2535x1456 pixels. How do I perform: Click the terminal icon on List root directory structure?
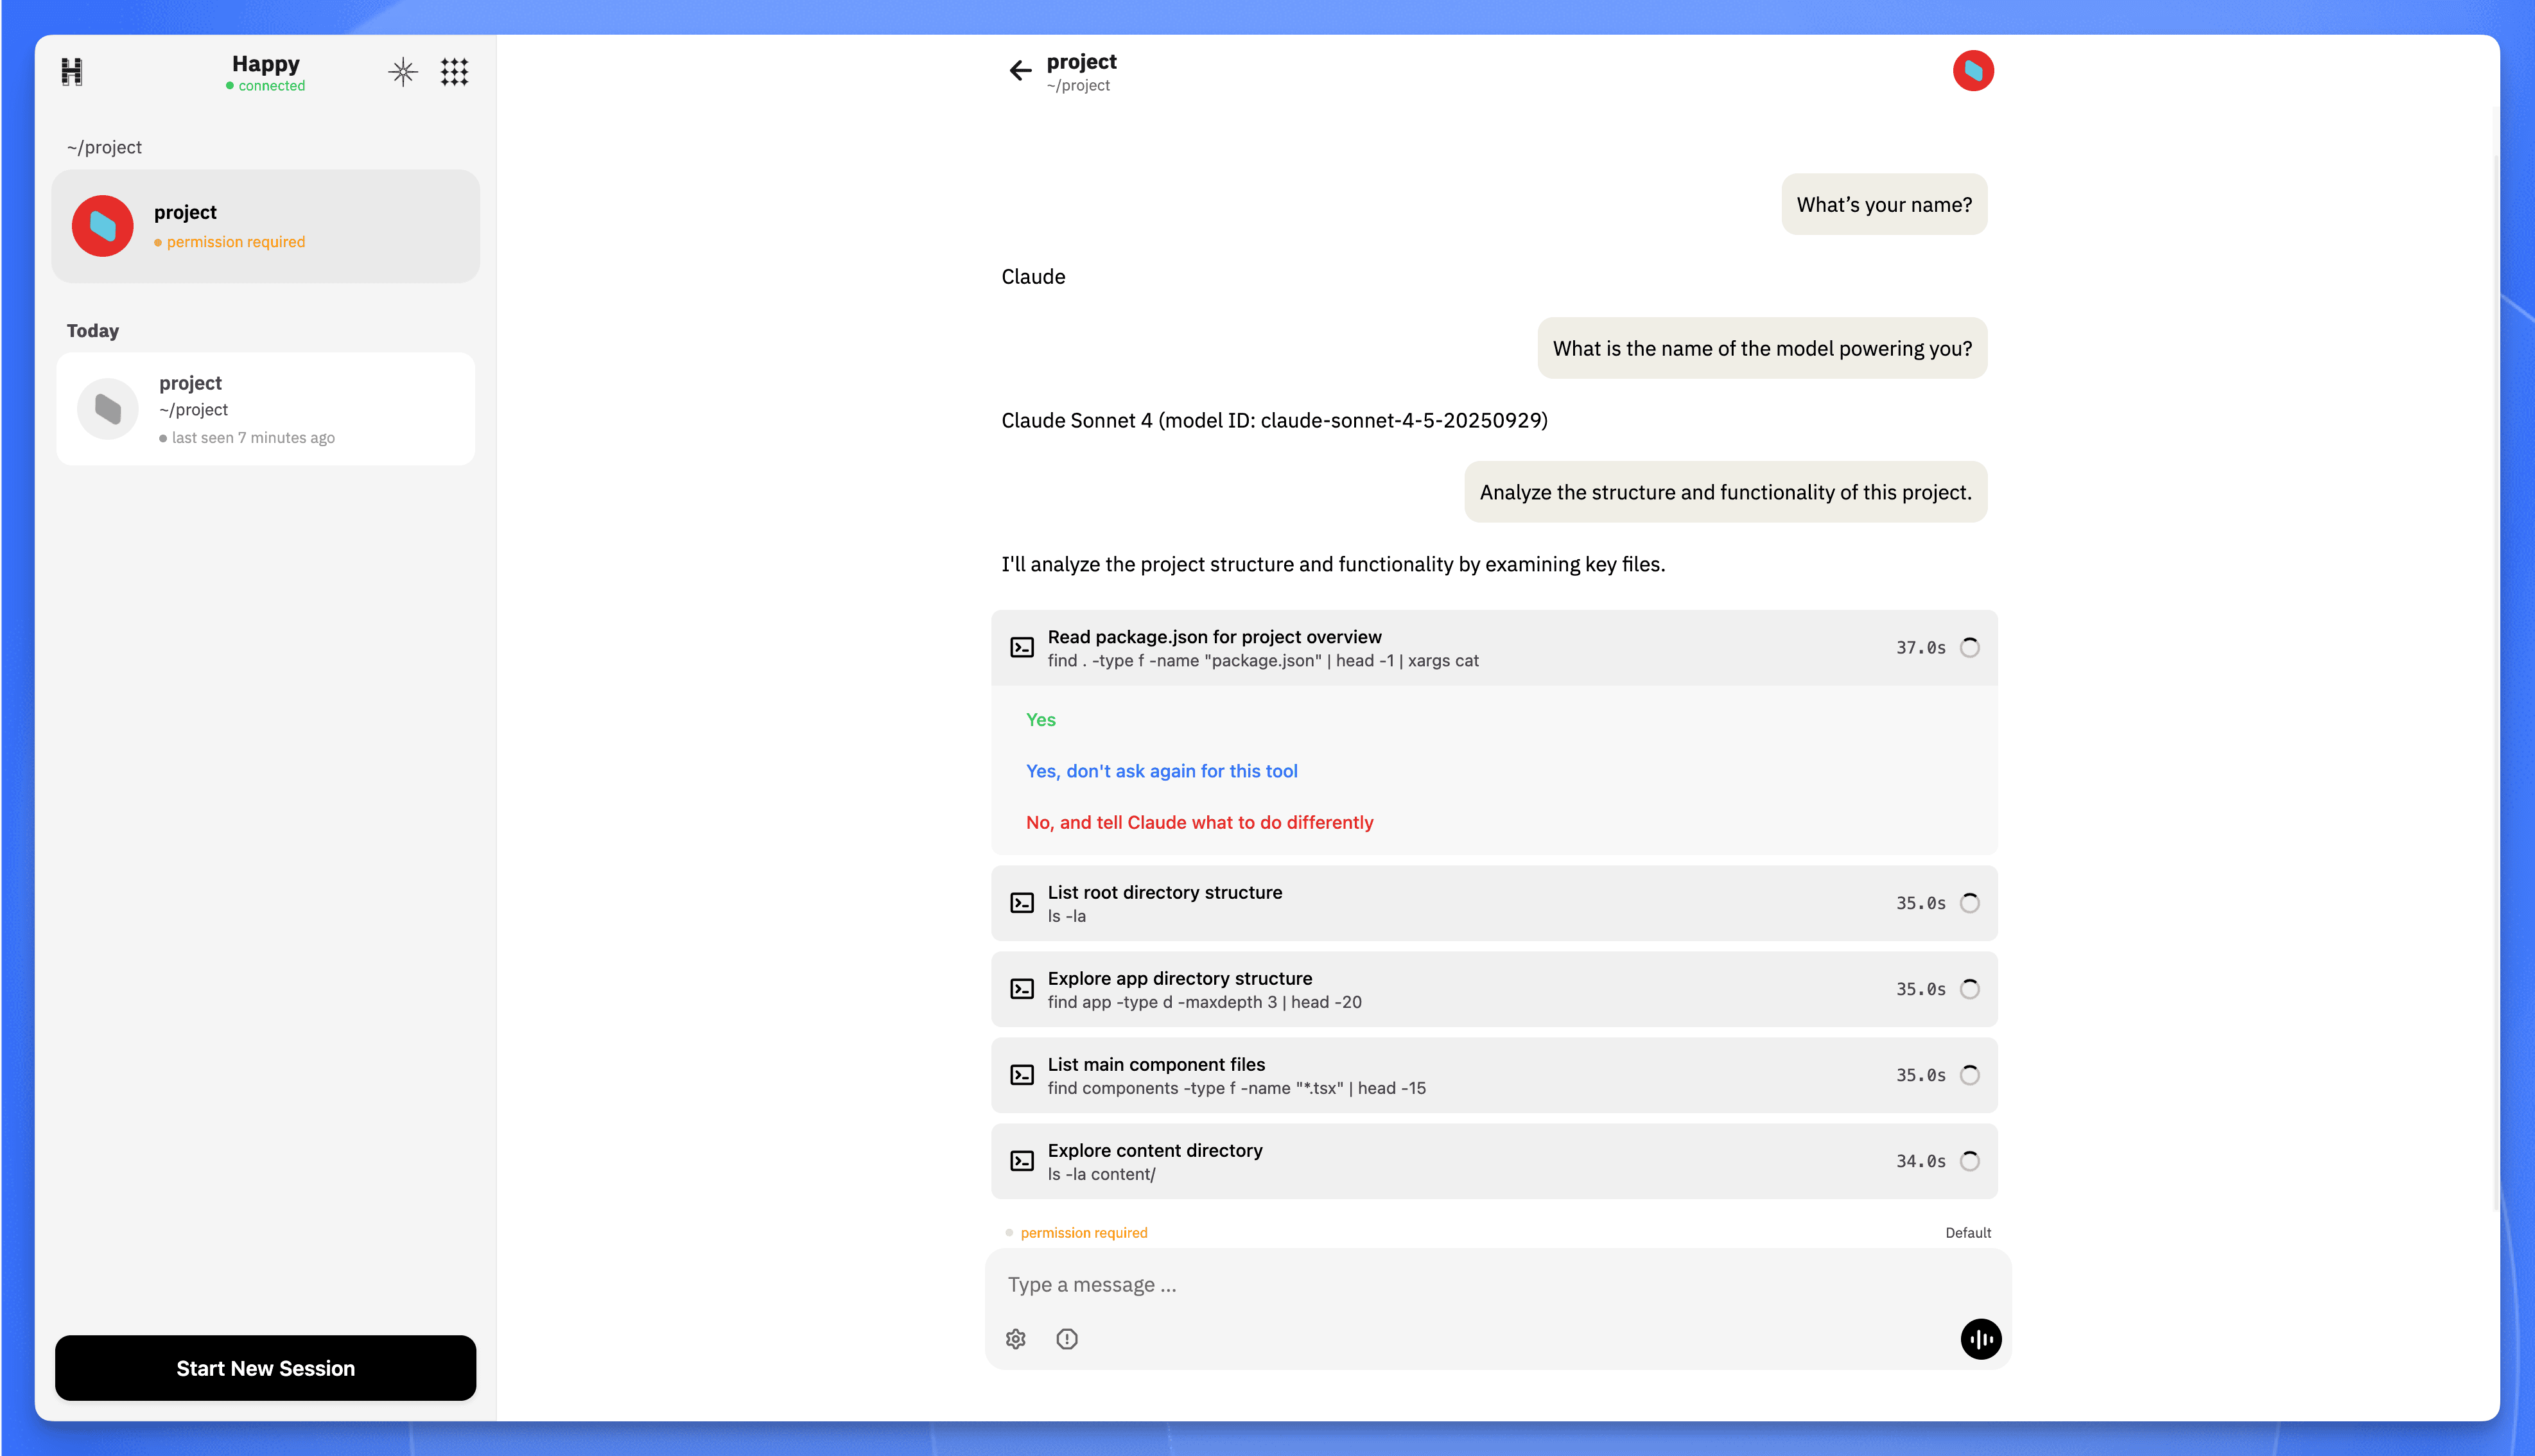pyautogui.click(x=1022, y=902)
